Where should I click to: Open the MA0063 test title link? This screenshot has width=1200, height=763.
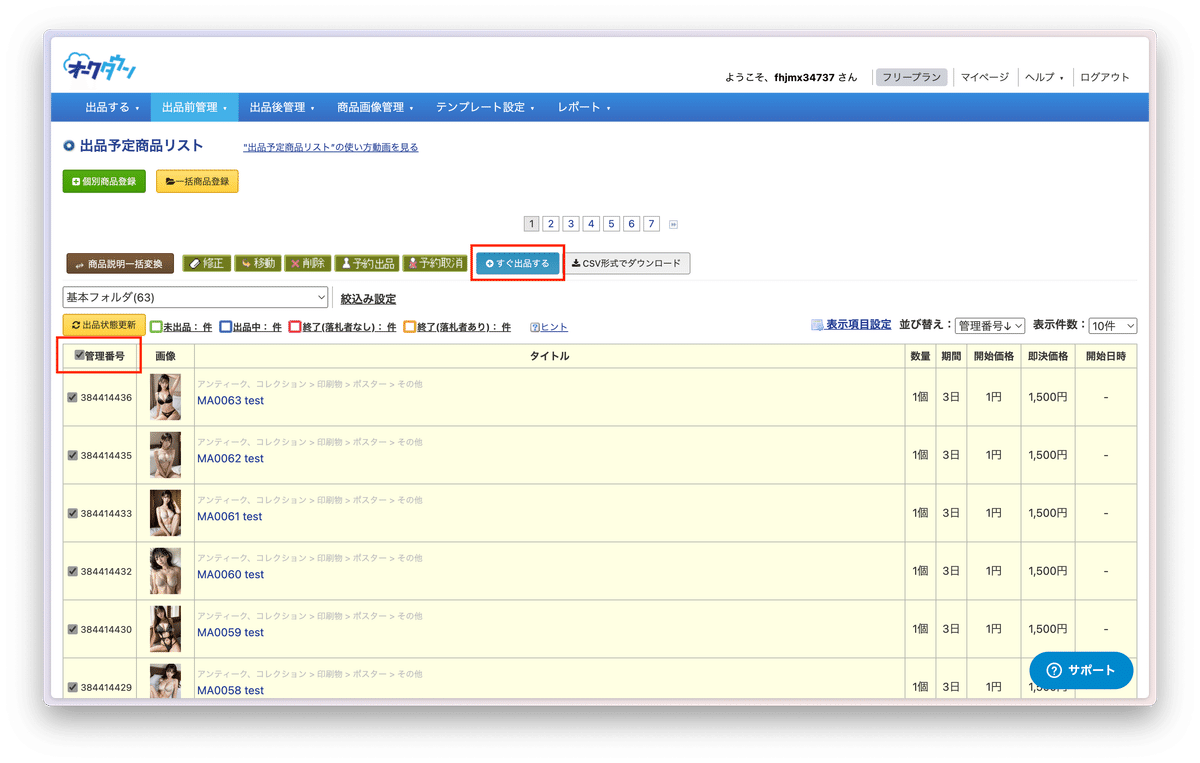click(x=230, y=401)
